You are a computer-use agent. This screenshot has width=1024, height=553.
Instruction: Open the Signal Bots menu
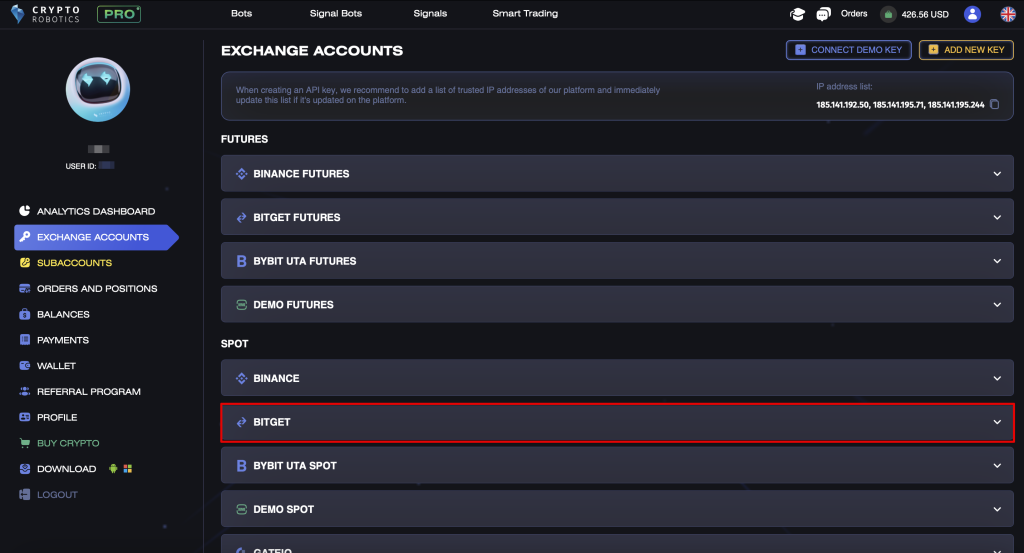[336, 13]
